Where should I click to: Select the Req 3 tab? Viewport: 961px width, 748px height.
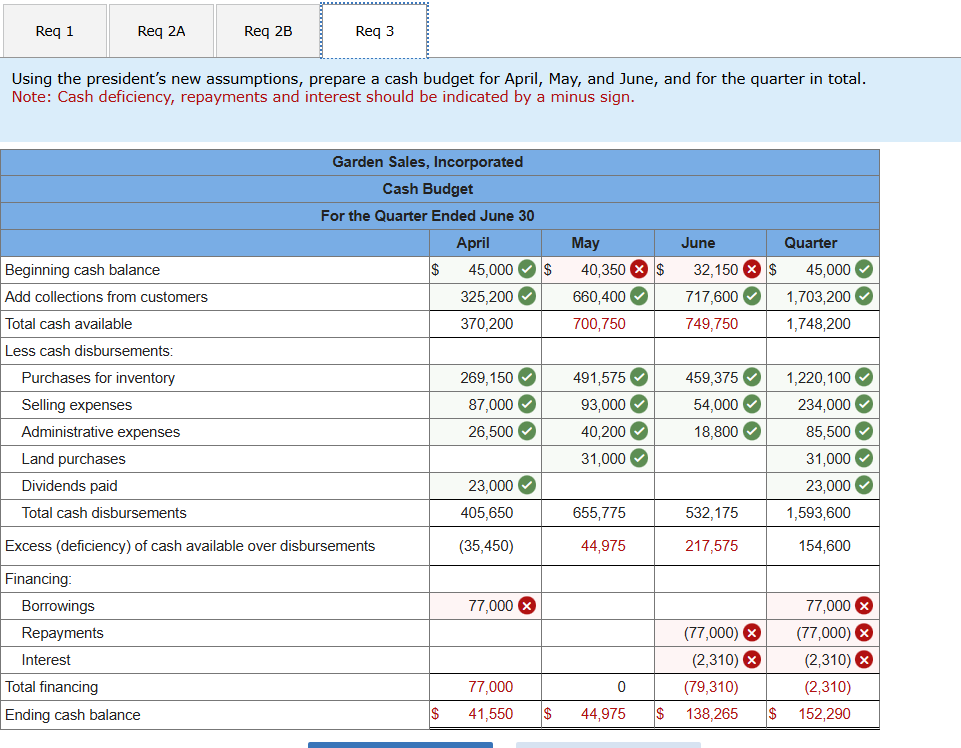click(374, 31)
